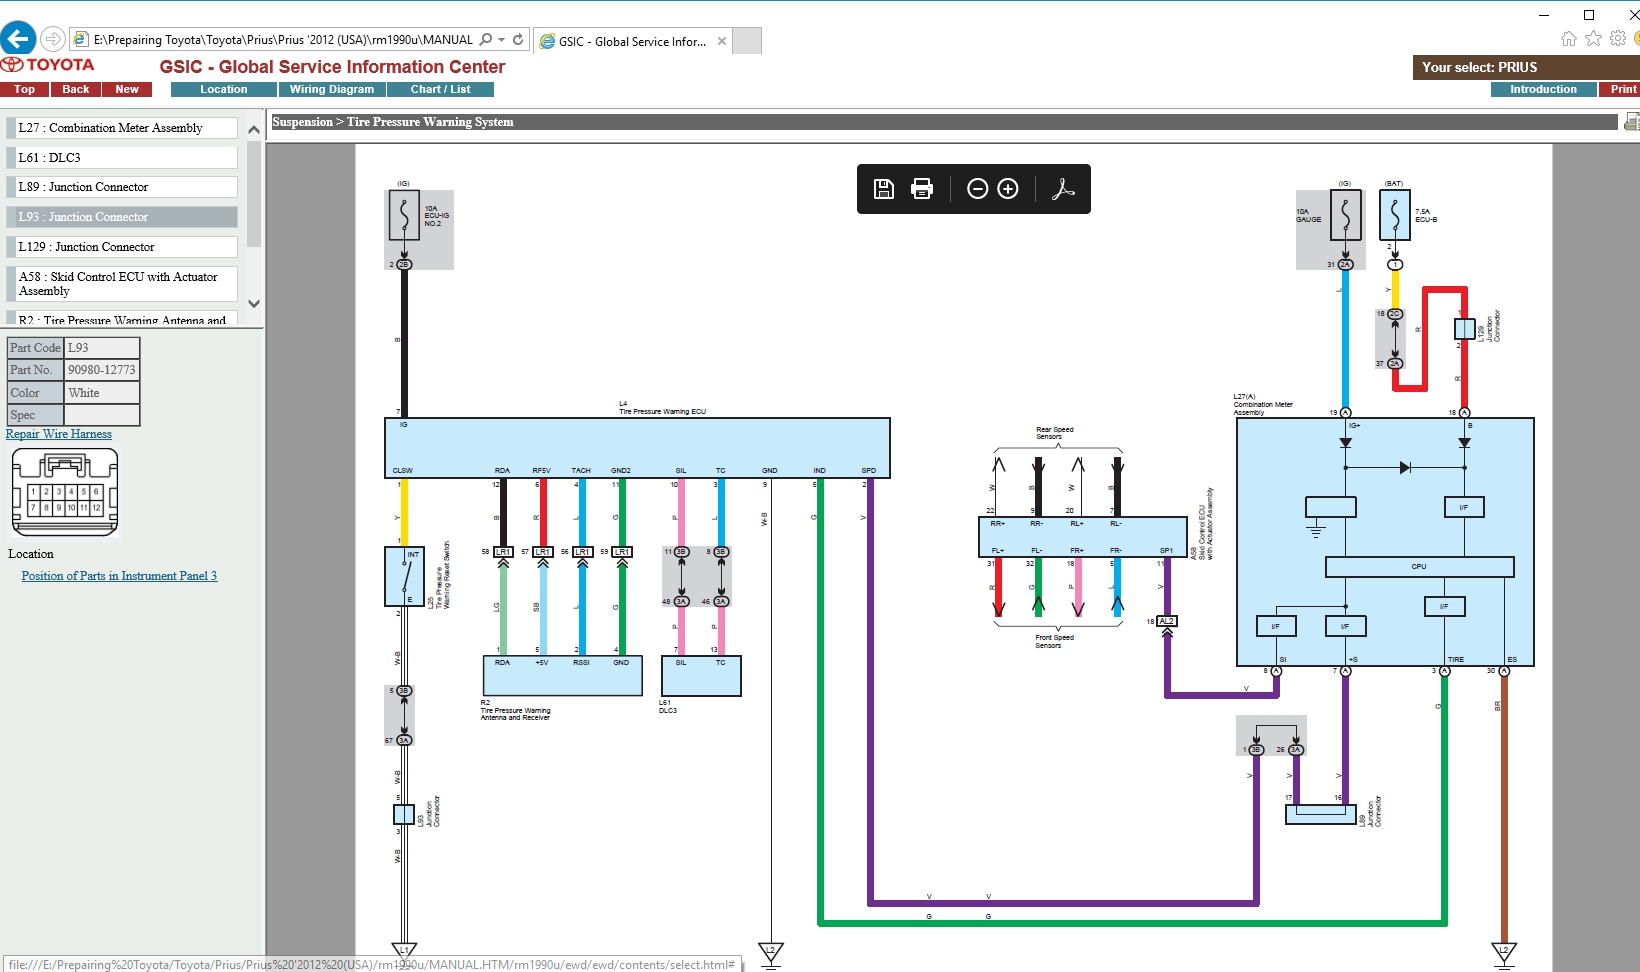Click the printer icon beside breadcrumb bar
Viewport: 1640px width, 972px height.
(x=1632, y=122)
